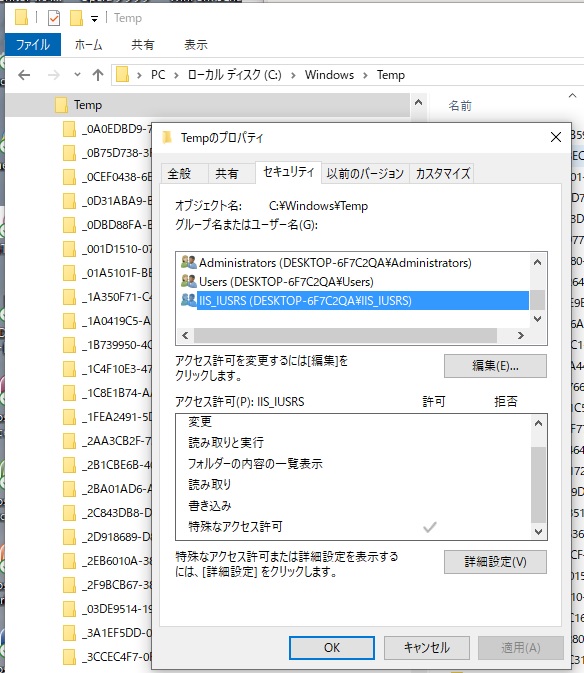This screenshot has width=584, height=673.
Task: Select the _0B75D738 folder in the tree
Action: [107, 153]
